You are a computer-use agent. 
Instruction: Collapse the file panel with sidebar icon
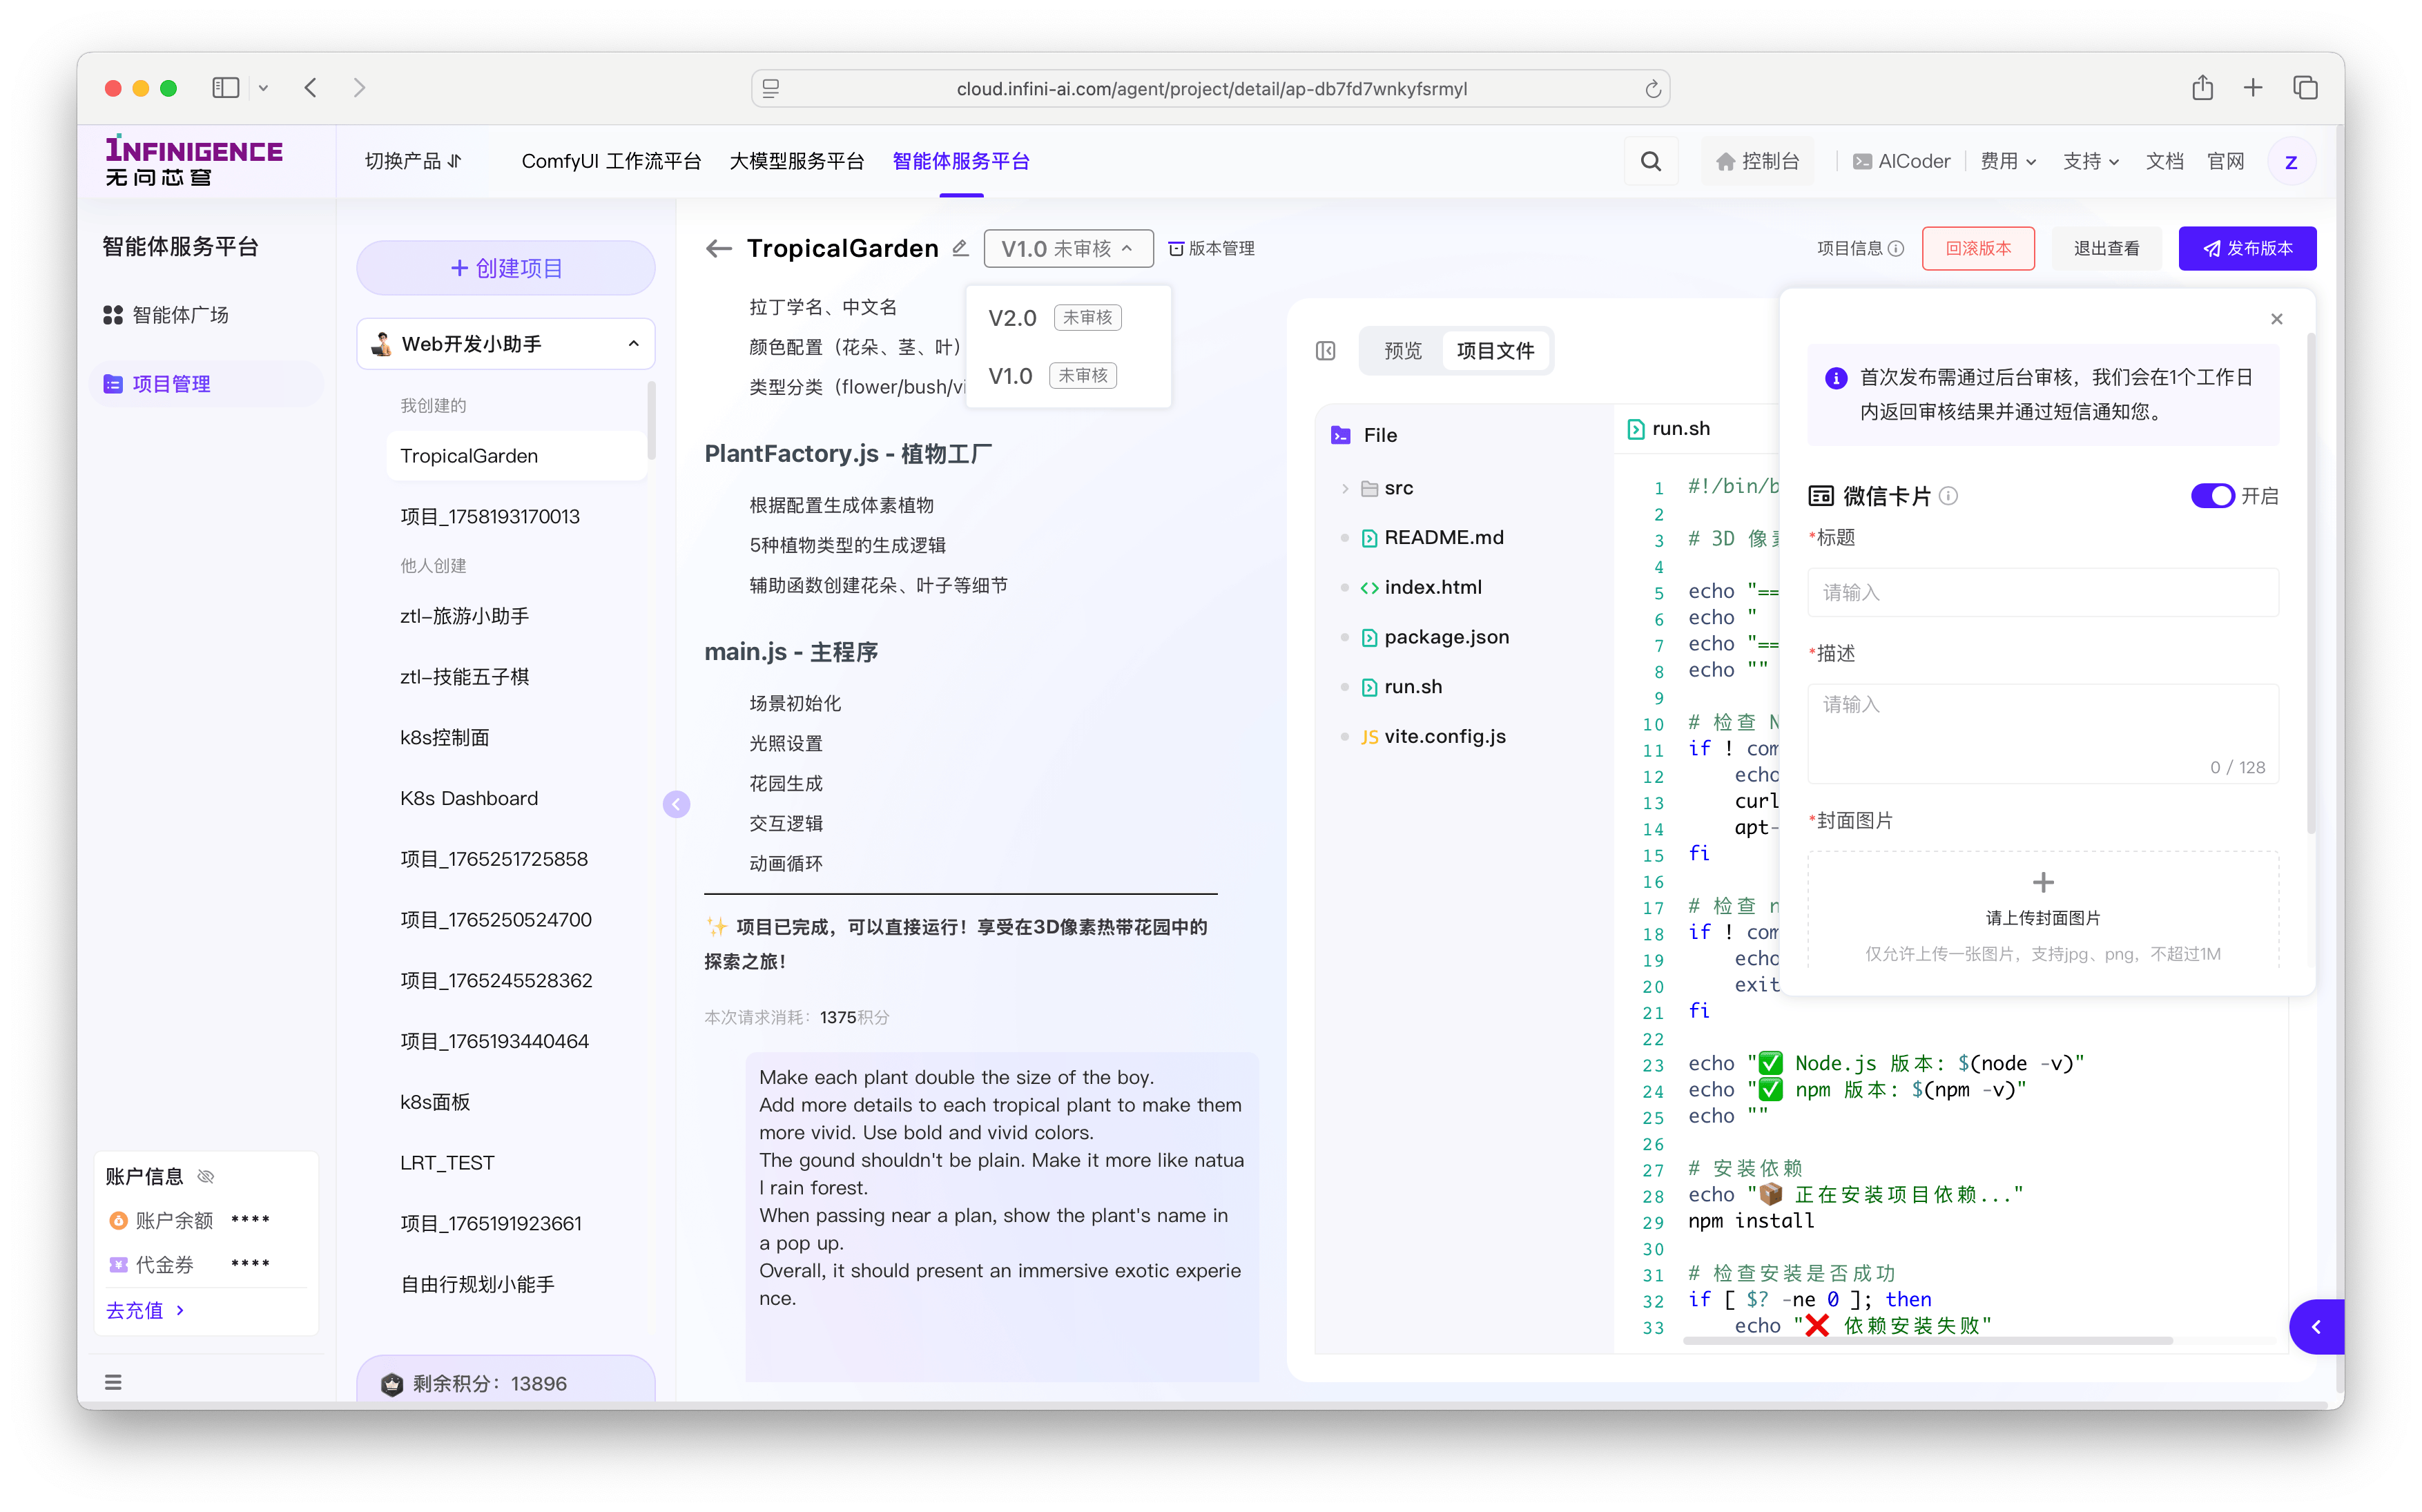click(x=1325, y=351)
